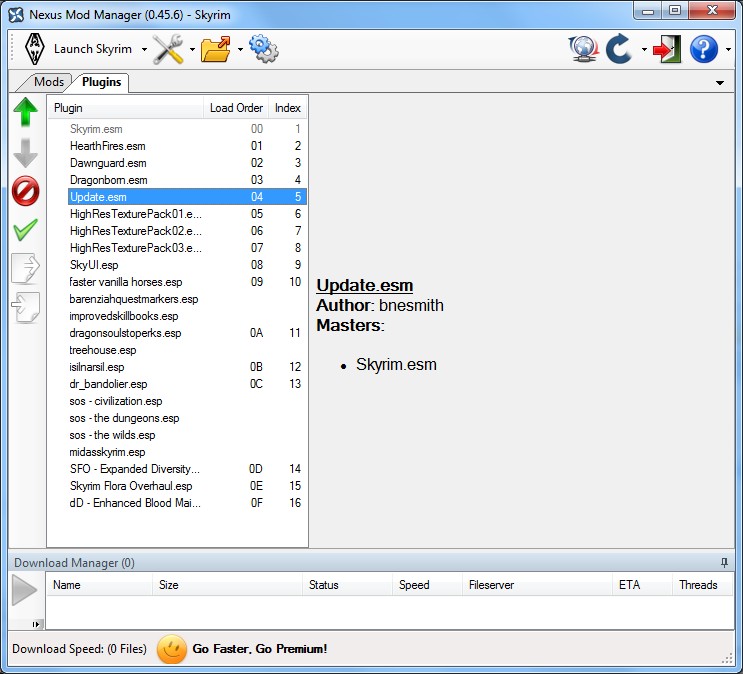Select HighResTexturePack01 plugin row
This screenshot has height=674, width=743.
[x=187, y=214]
